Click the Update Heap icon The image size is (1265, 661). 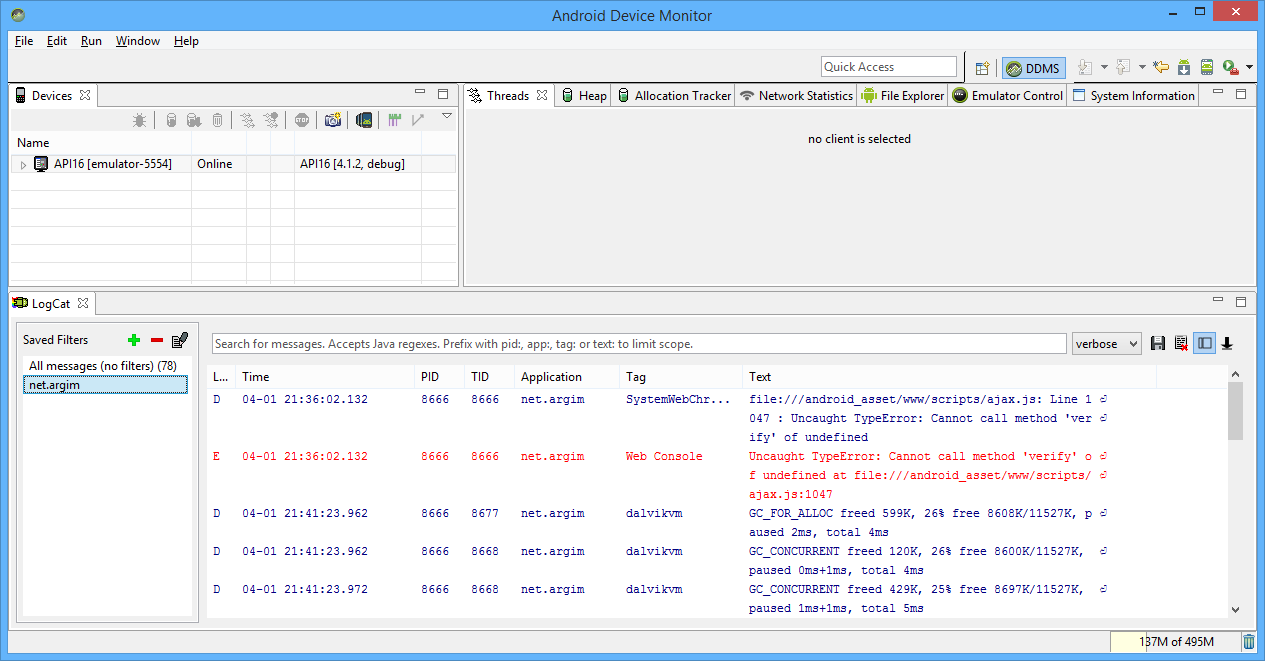[171, 120]
